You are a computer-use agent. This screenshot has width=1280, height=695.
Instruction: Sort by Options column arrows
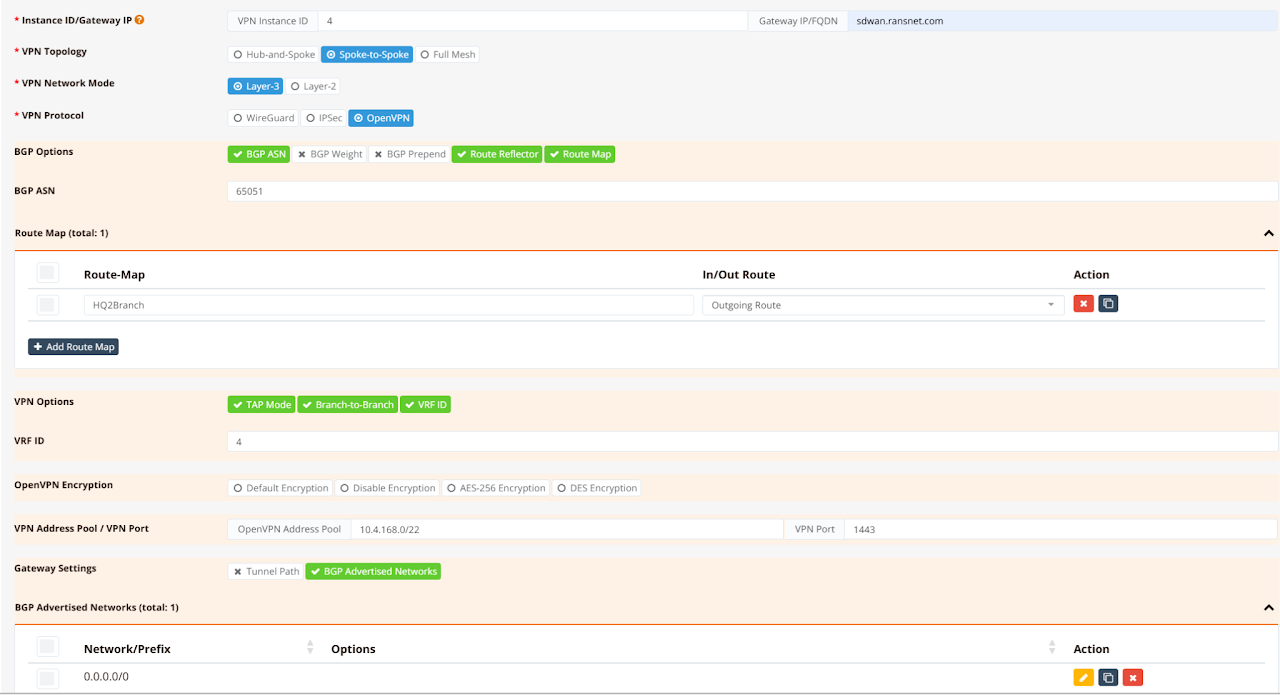1053,648
